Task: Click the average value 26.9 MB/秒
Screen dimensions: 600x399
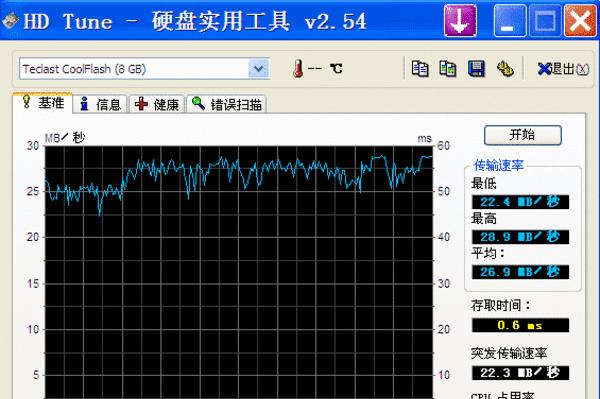Action: [x=520, y=272]
